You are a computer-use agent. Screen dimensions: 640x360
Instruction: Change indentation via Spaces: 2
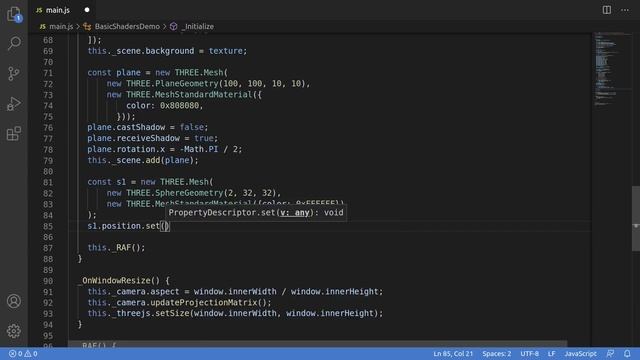click(497, 354)
